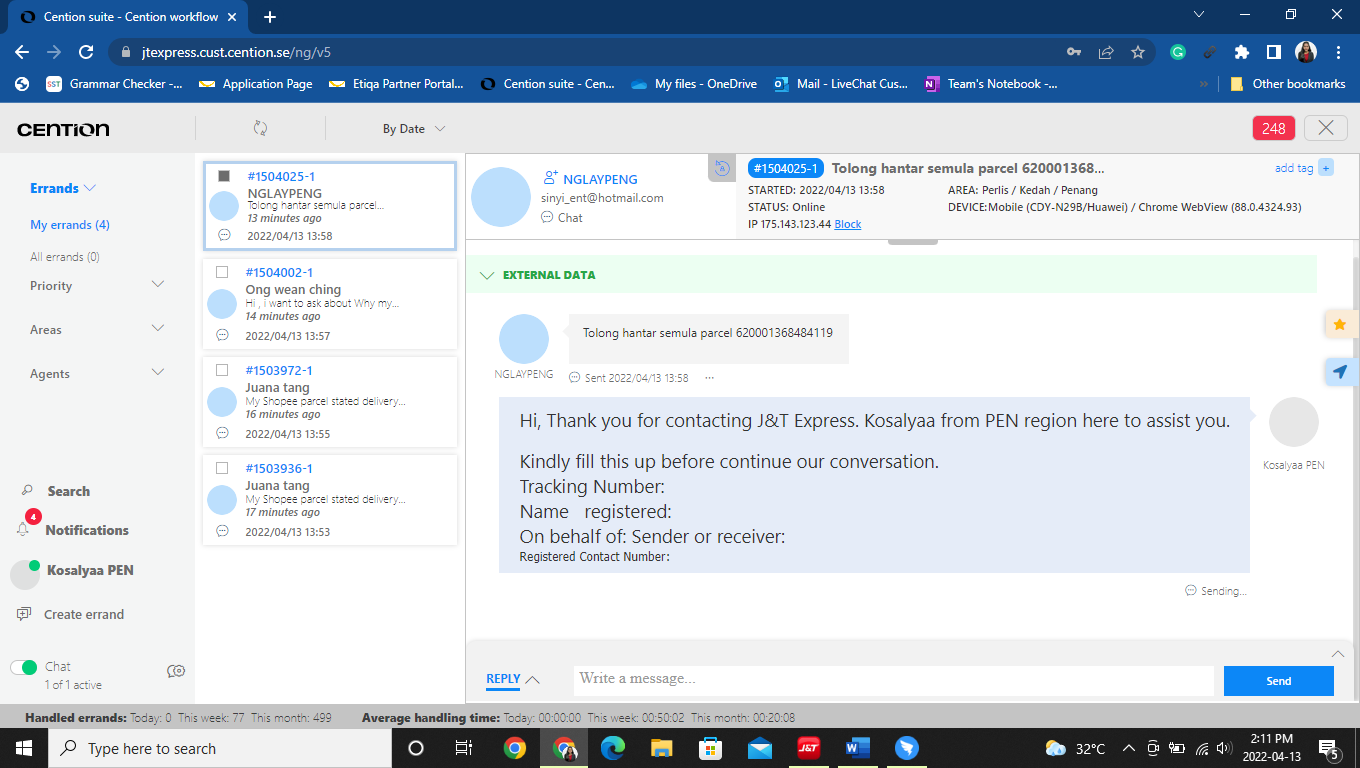1360x768 pixels.
Task: Click the three-dot menu after sent message
Action: pos(710,378)
